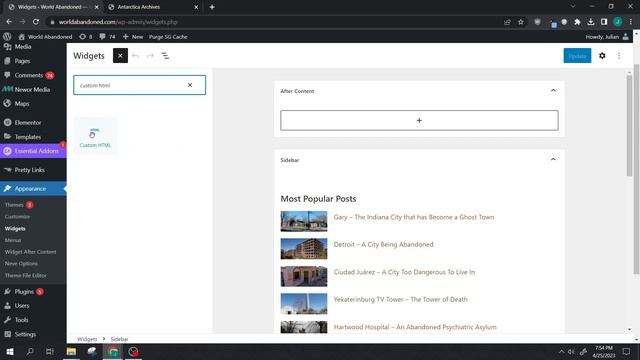The height and width of the screenshot is (360, 640).
Task: Open browser extensions puzzle icon
Action: pos(577,22)
